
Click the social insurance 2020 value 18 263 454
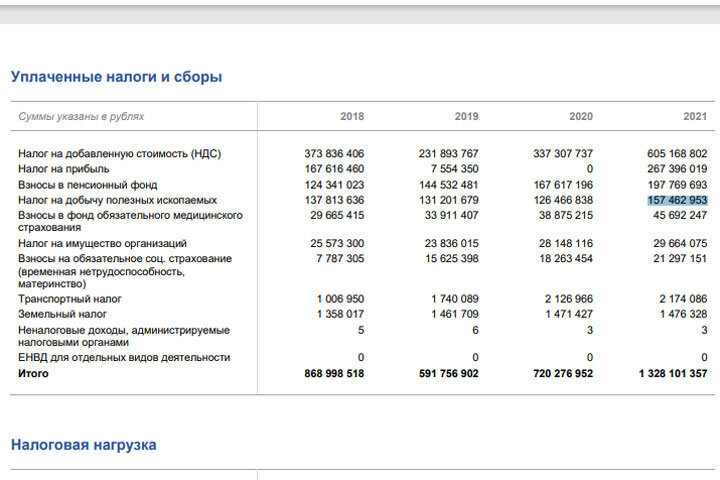coord(566,259)
